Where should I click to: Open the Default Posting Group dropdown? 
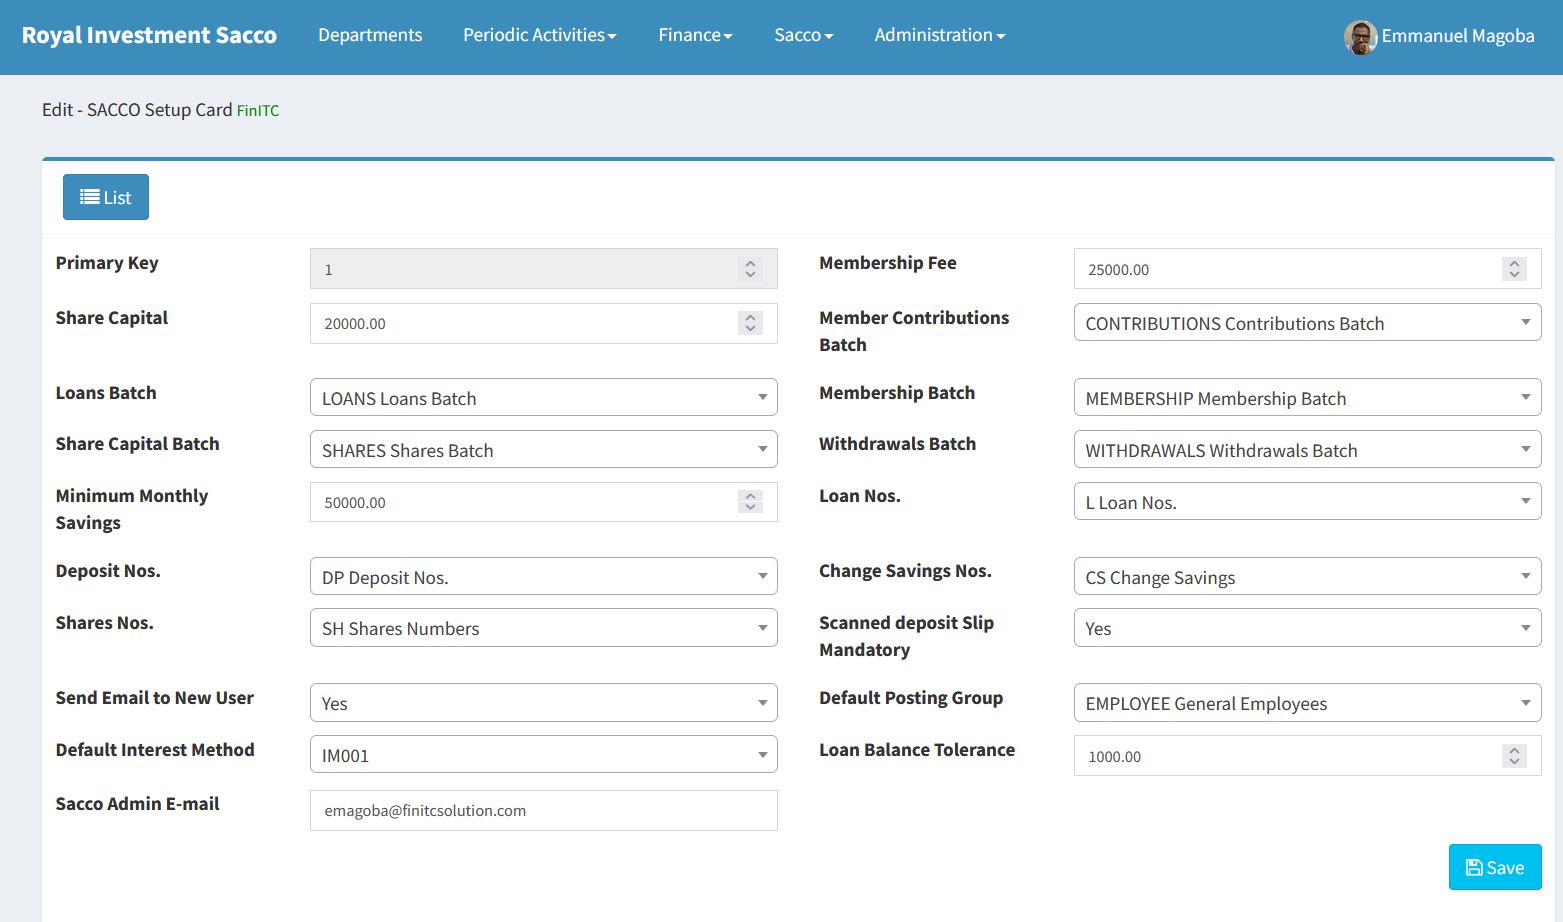tap(1307, 702)
